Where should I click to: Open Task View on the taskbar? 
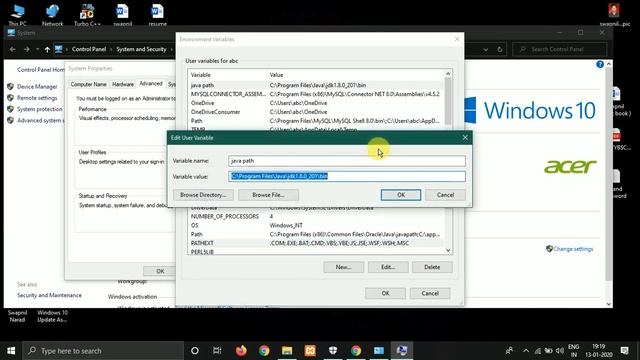(217, 351)
